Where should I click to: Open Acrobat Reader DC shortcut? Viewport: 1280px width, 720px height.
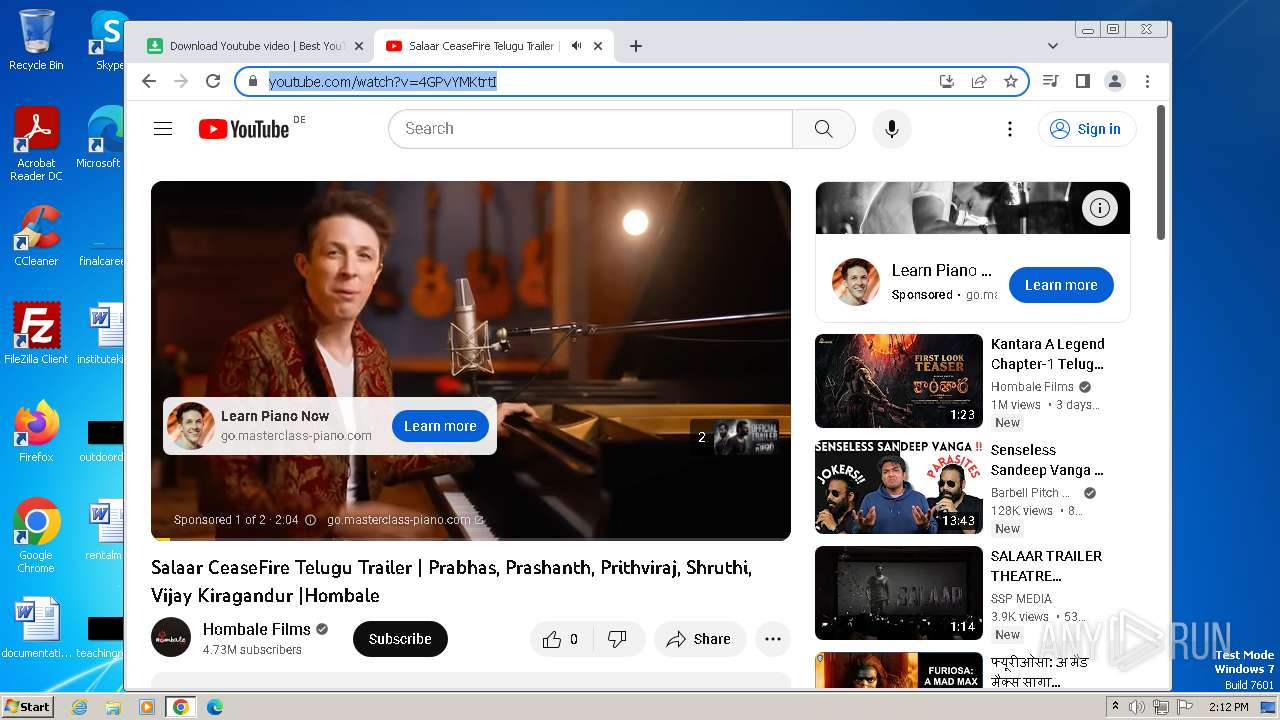[x=36, y=145]
